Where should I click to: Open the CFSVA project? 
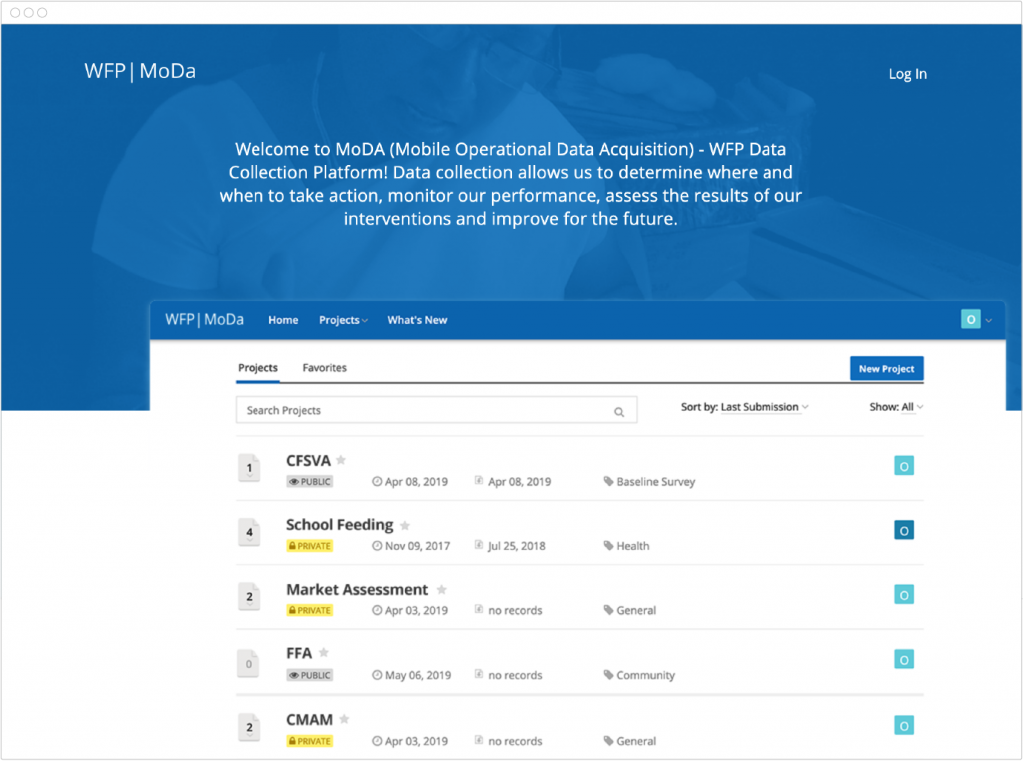click(x=308, y=461)
